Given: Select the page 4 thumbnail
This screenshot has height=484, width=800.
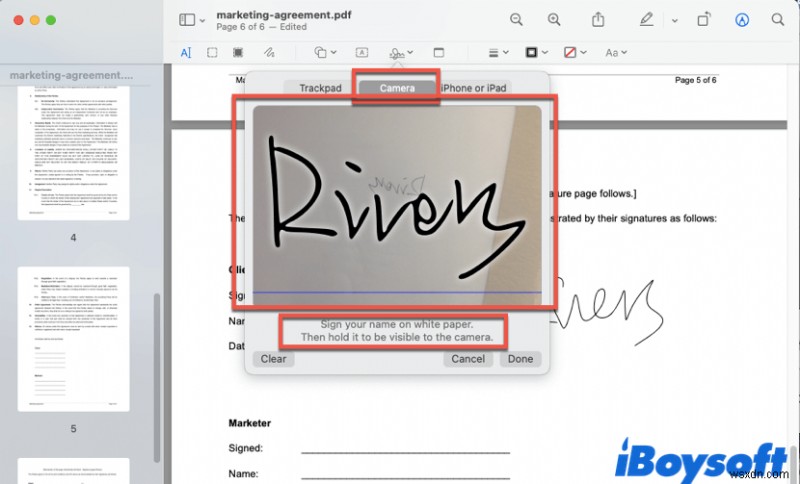Looking at the screenshot, I should (73, 152).
